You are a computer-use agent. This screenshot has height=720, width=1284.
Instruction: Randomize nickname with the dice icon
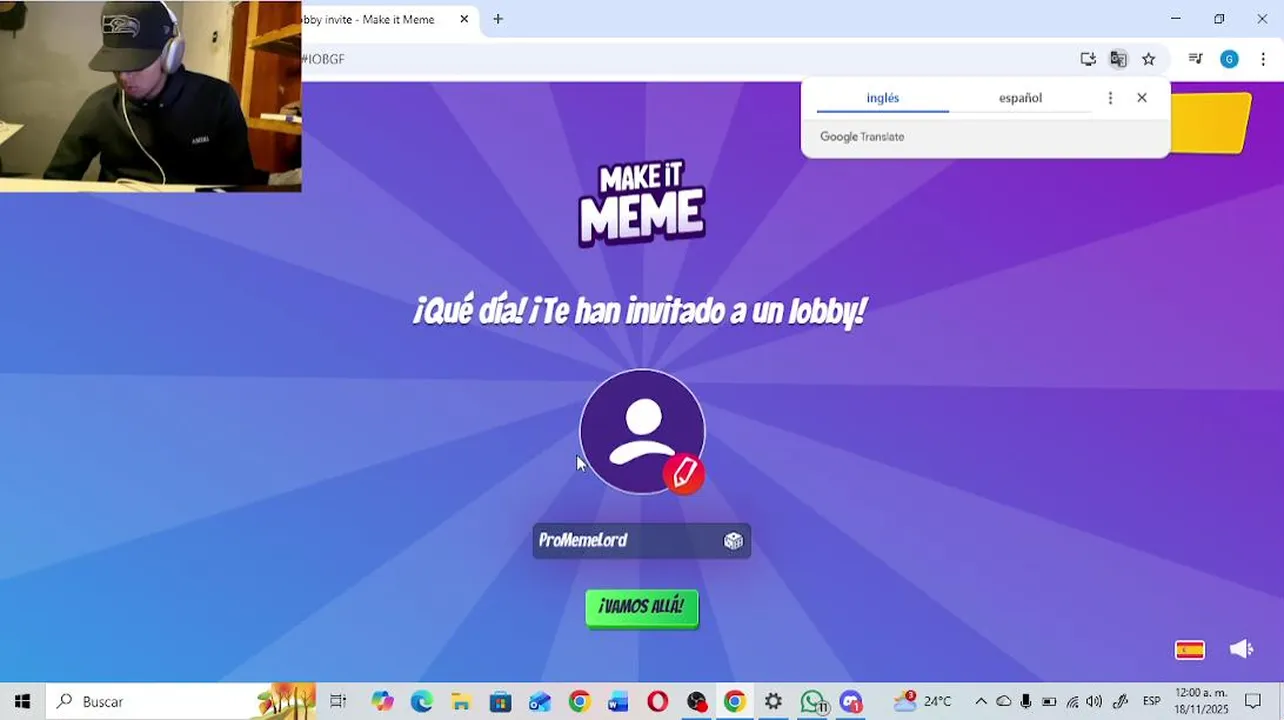pyautogui.click(x=733, y=541)
